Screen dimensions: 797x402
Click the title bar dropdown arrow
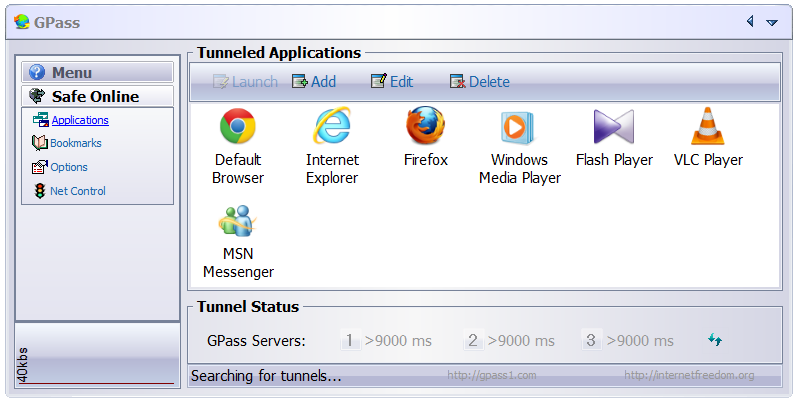point(772,22)
